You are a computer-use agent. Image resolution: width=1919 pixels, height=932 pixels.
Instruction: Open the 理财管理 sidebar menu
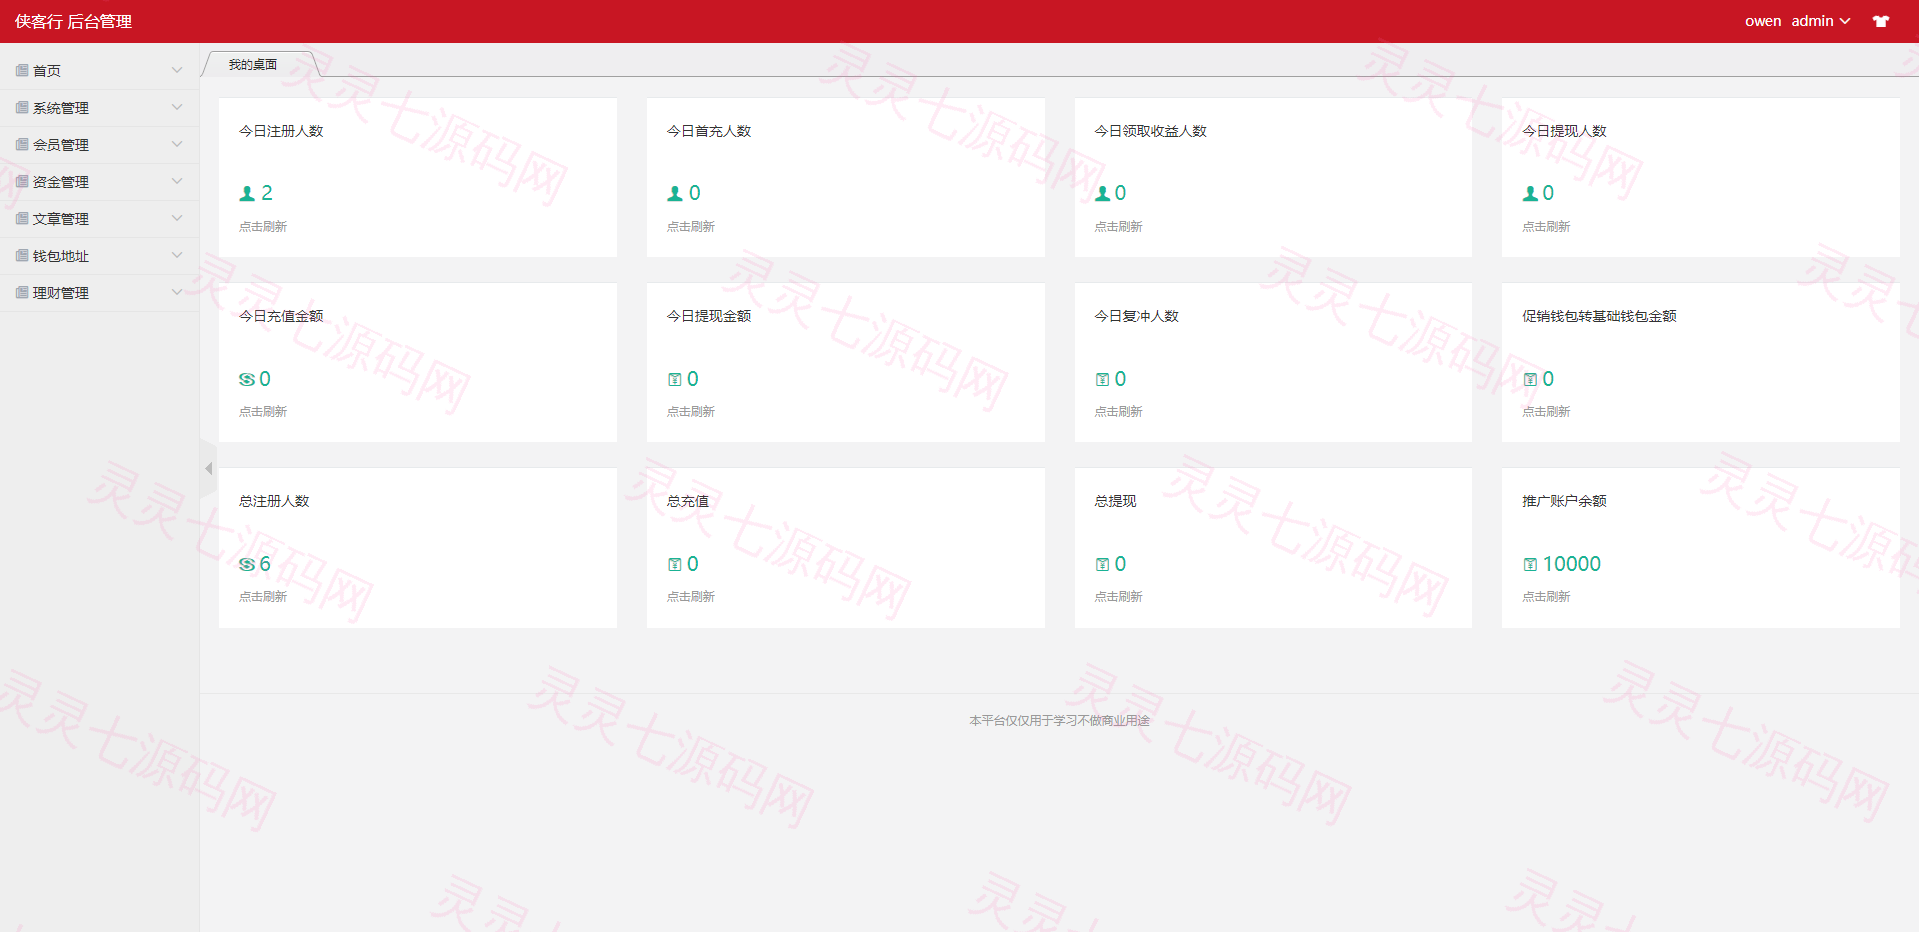[x=99, y=293]
